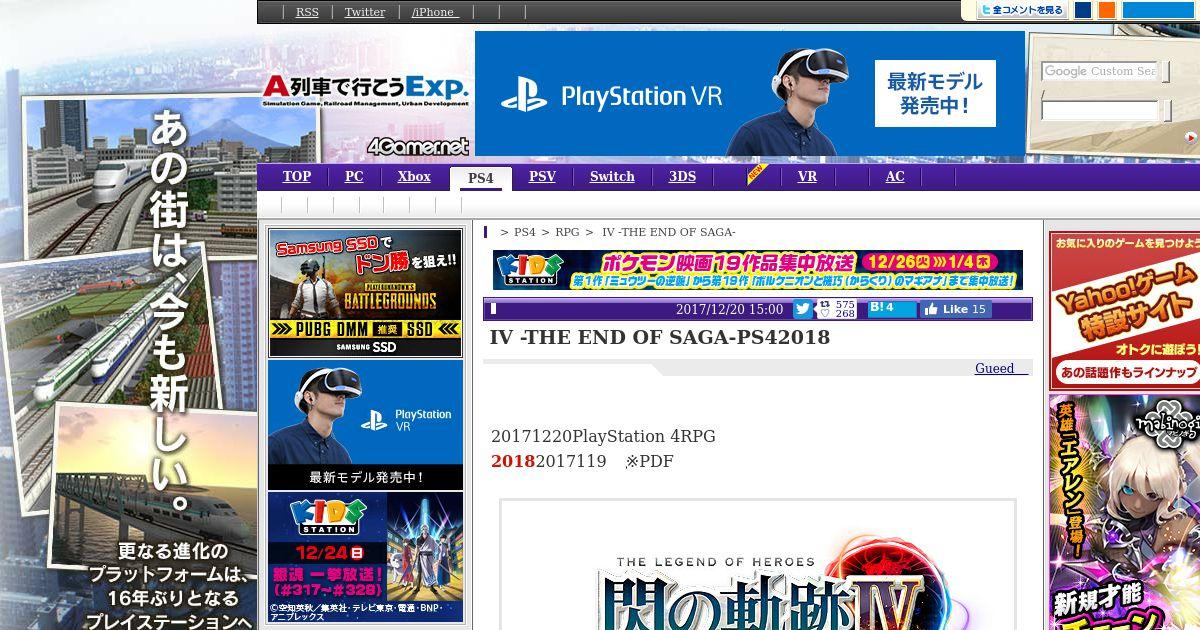
Task: Select the AC navigation tab
Action: tap(895, 177)
